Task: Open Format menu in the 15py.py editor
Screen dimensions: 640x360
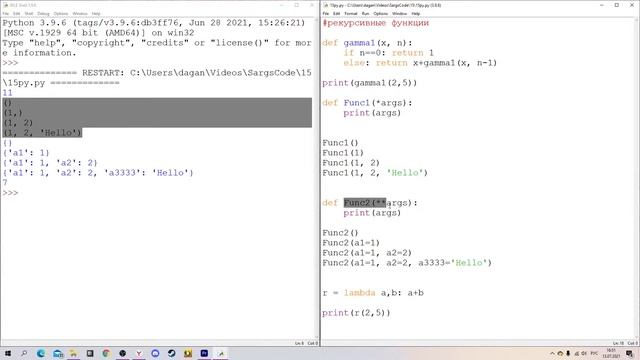Action: [351, 13]
